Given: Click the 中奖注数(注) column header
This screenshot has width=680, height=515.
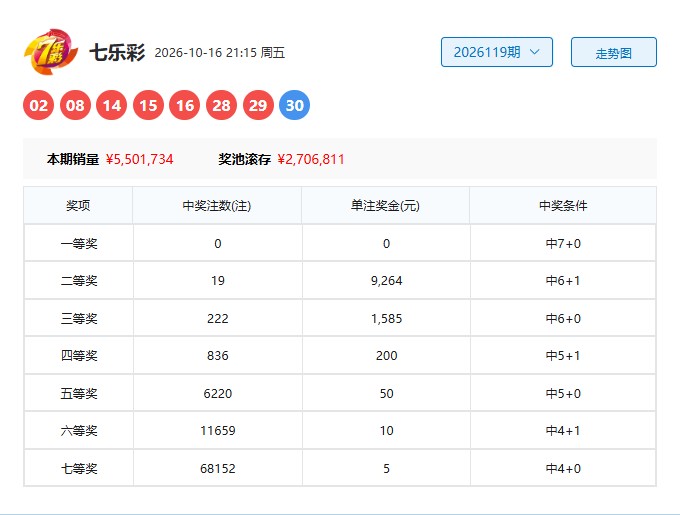Looking at the screenshot, I should (x=217, y=205).
